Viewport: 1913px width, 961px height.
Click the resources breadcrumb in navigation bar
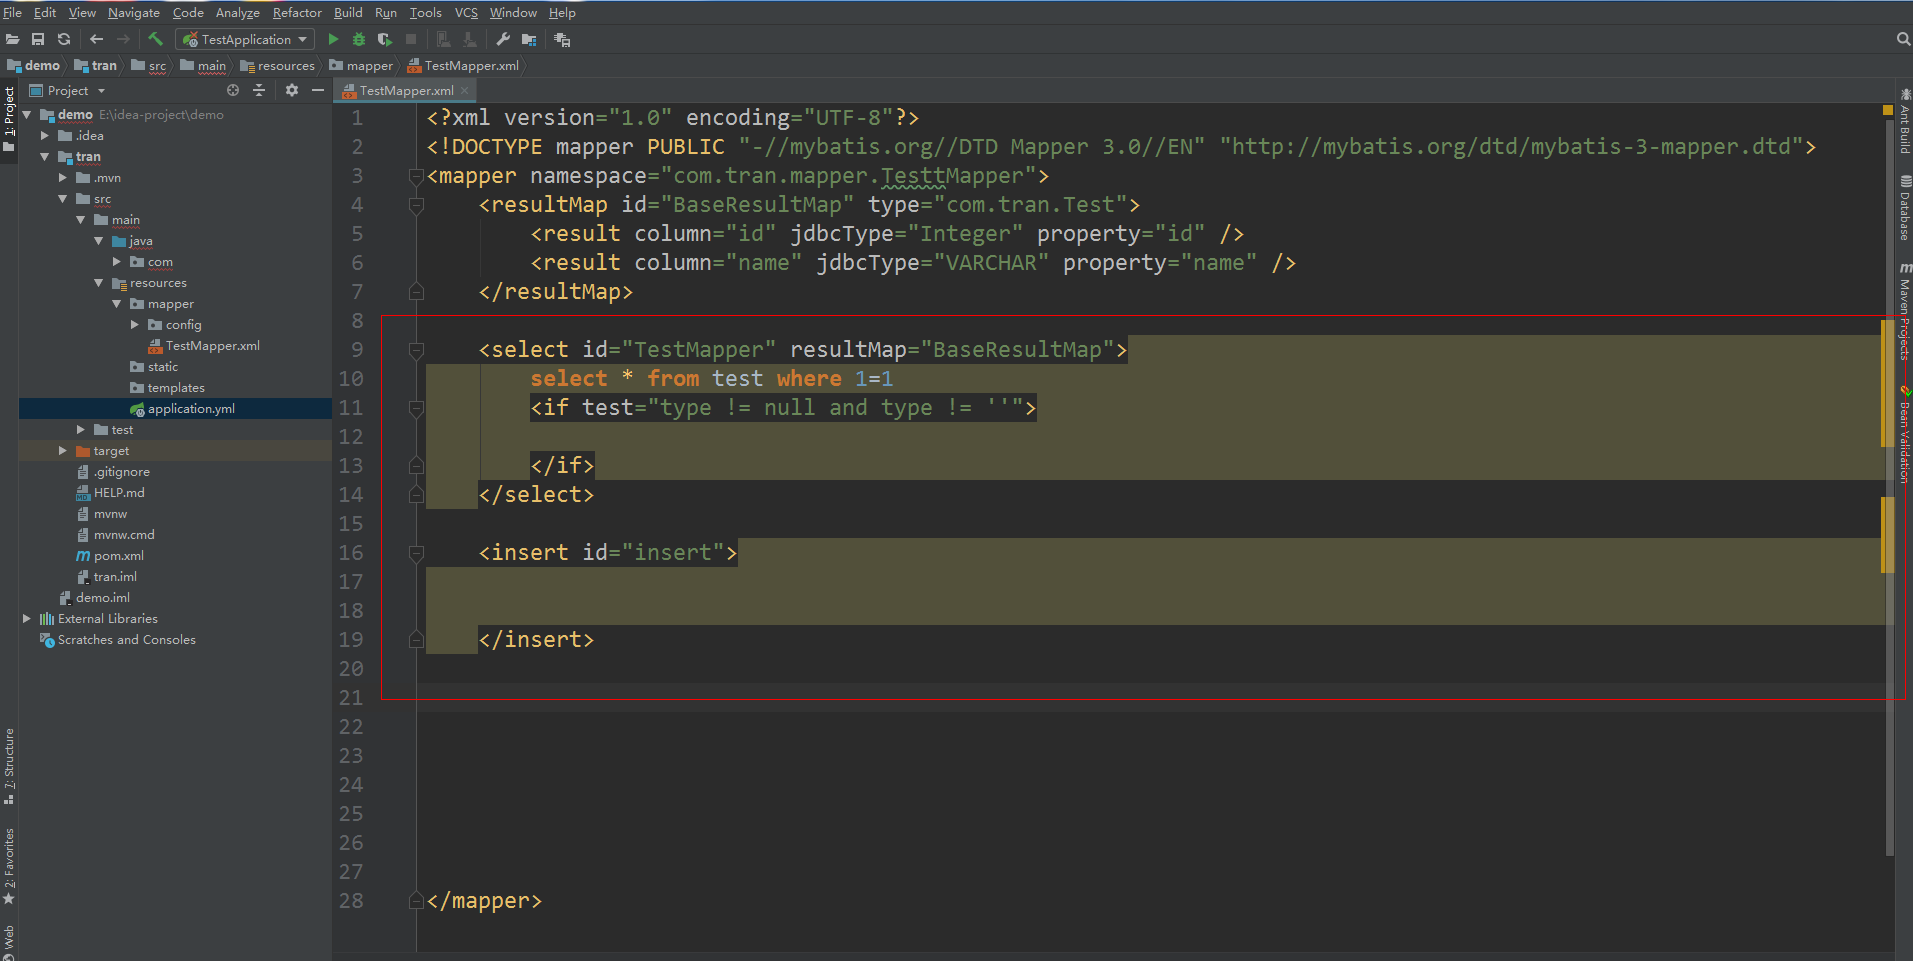coord(278,66)
